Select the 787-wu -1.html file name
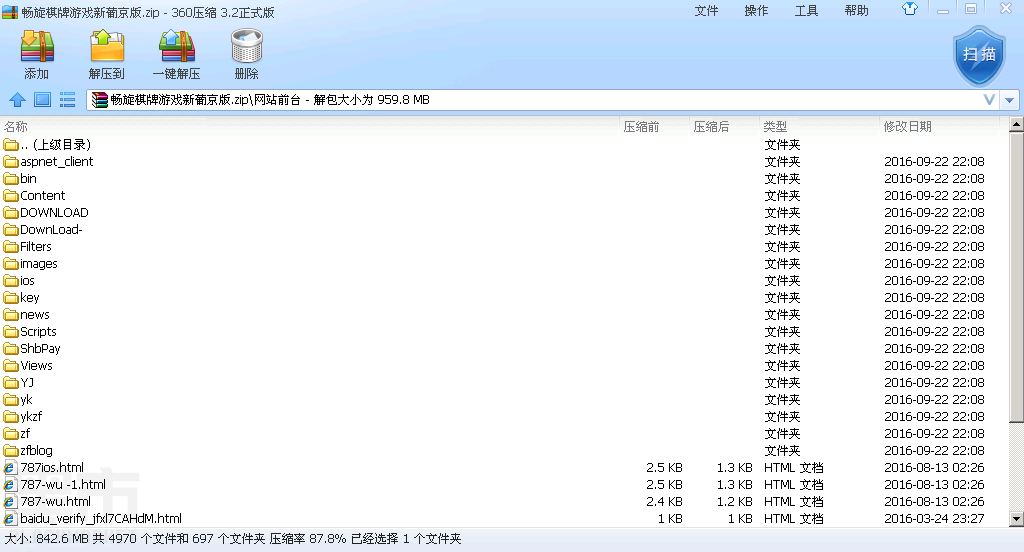The width and height of the screenshot is (1024, 552). tap(63, 485)
